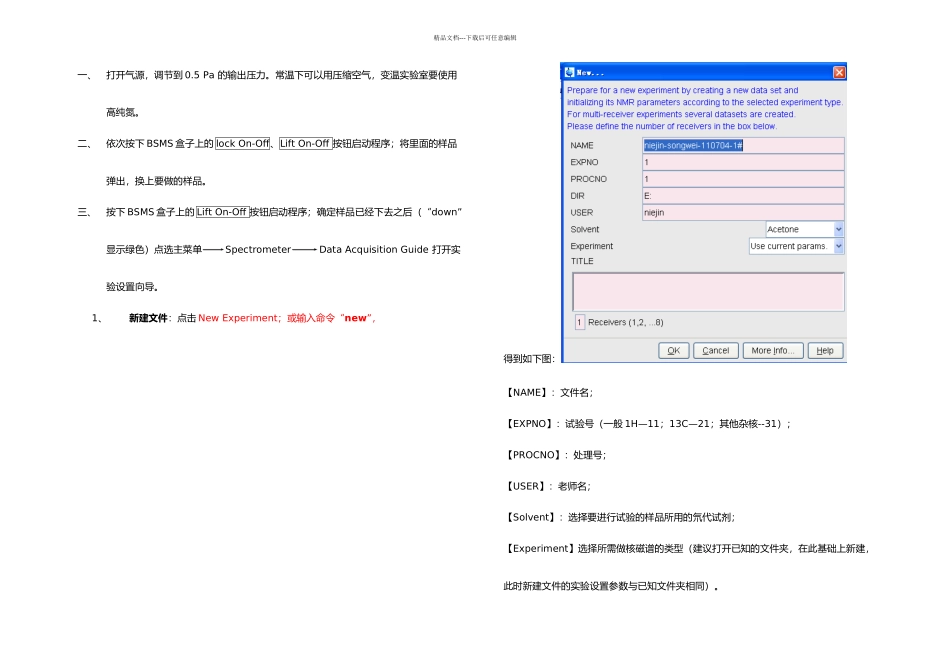Select the Use current params combo box
The height and width of the screenshot is (672, 950).
[x=796, y=246]
